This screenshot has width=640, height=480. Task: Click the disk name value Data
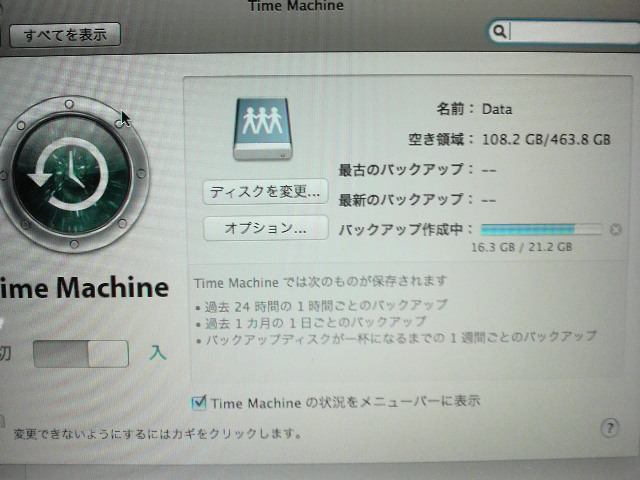coord(497,109)
